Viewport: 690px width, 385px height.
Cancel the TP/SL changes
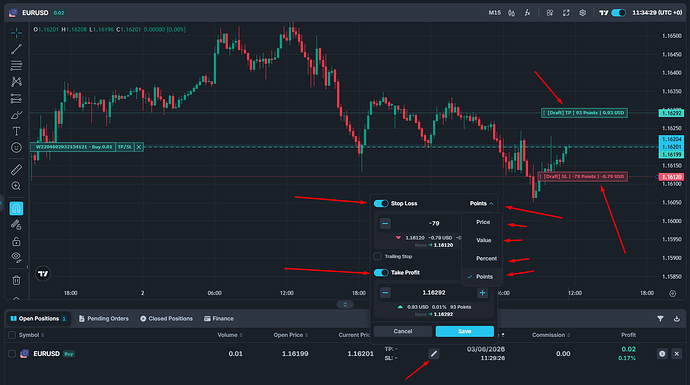(x=403, y=331)
